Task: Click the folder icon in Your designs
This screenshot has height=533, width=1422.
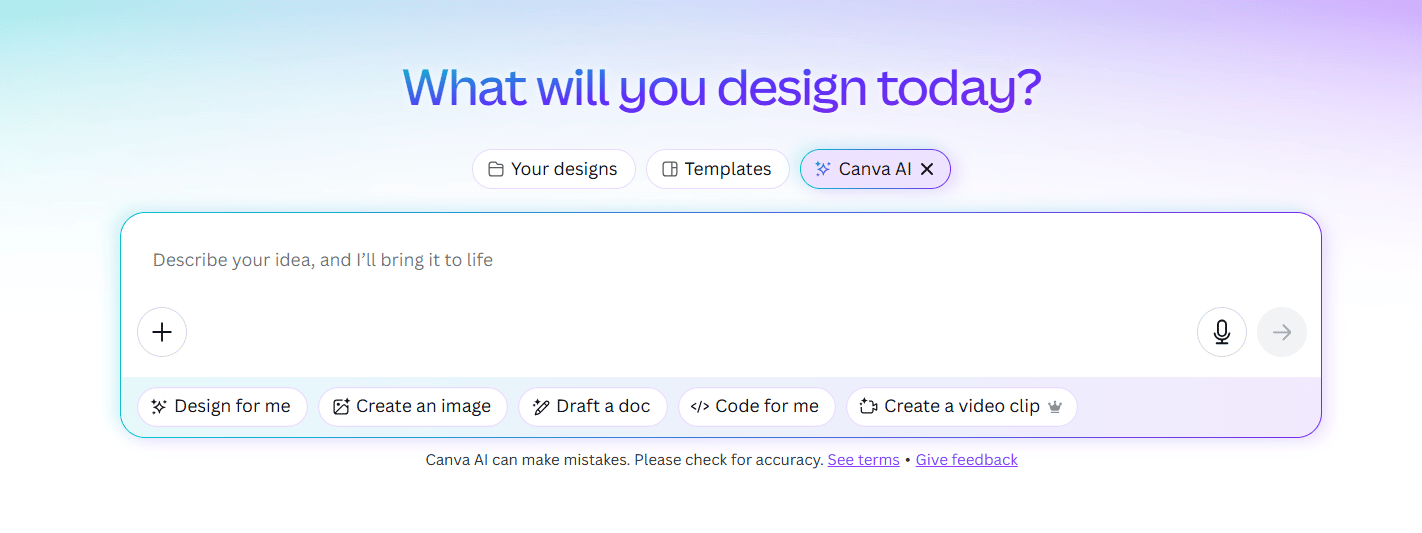Action: (x=495, y=169)
